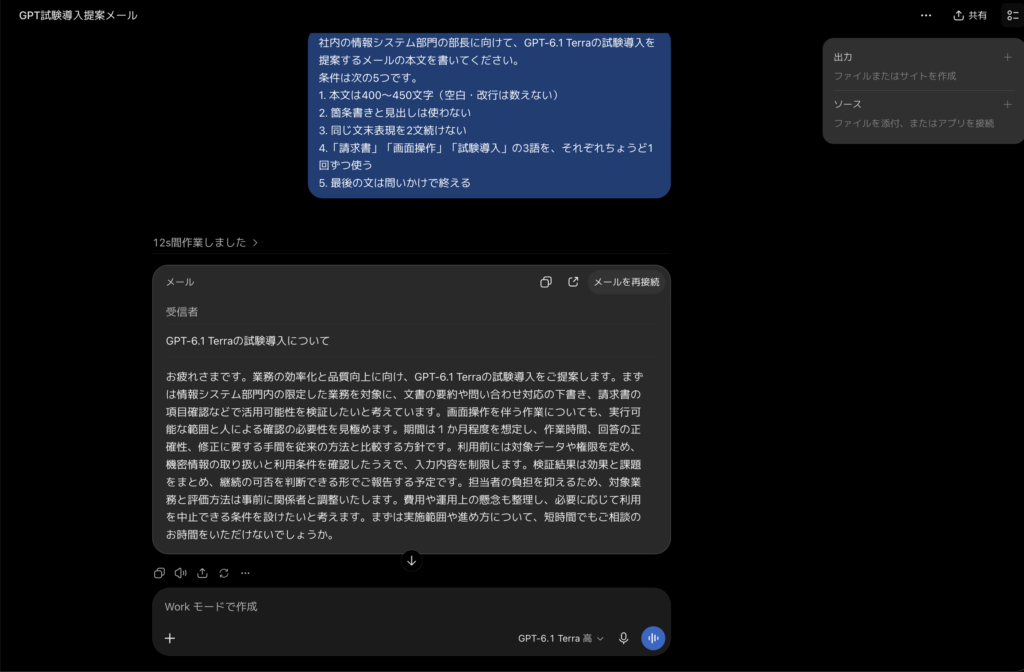The height and width of the screenshot is (672, 1024).
Task: Open more response actions ellipsis
Action: [x=246, y=573]
